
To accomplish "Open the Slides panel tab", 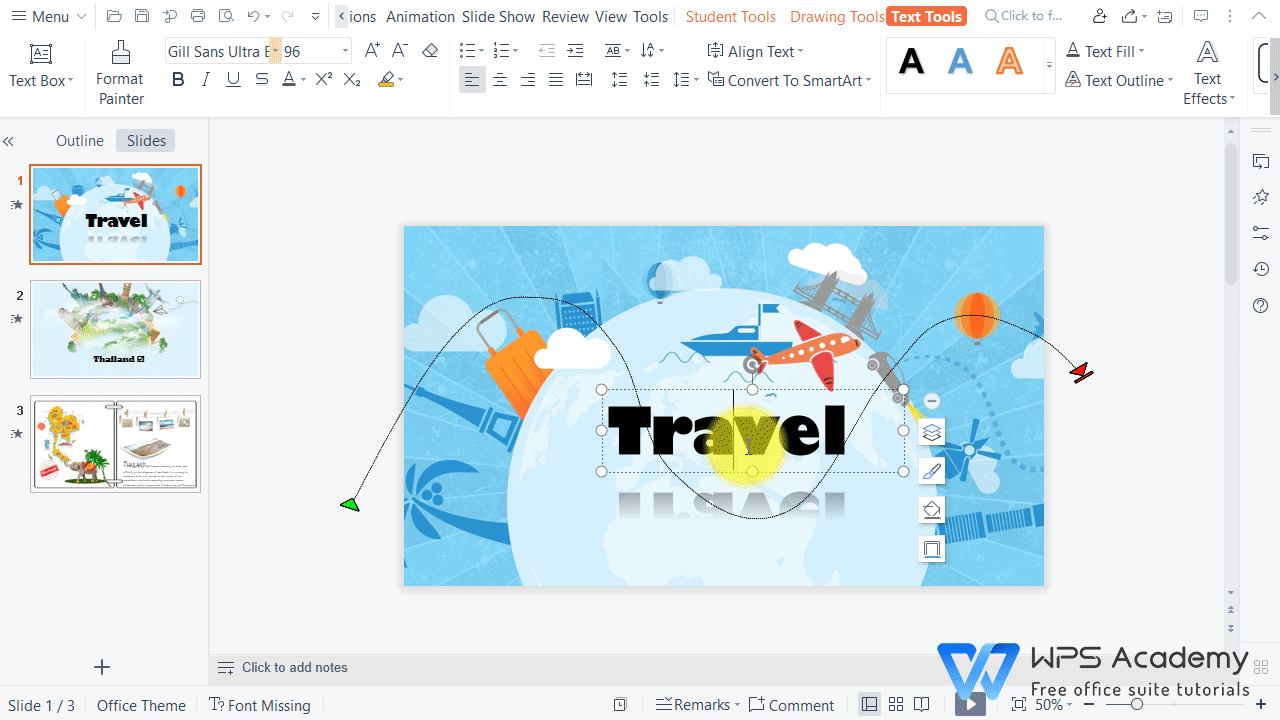I will tap(145, 140).
